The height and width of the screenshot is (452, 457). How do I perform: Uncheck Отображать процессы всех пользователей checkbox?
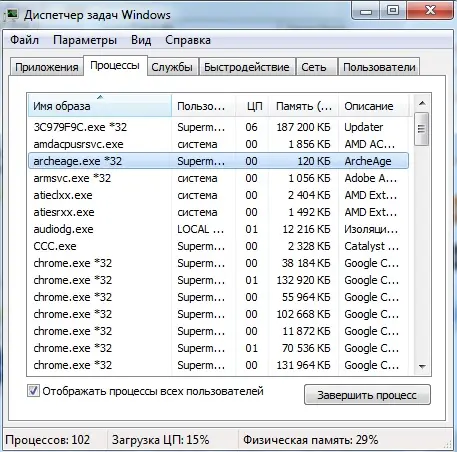33,391
